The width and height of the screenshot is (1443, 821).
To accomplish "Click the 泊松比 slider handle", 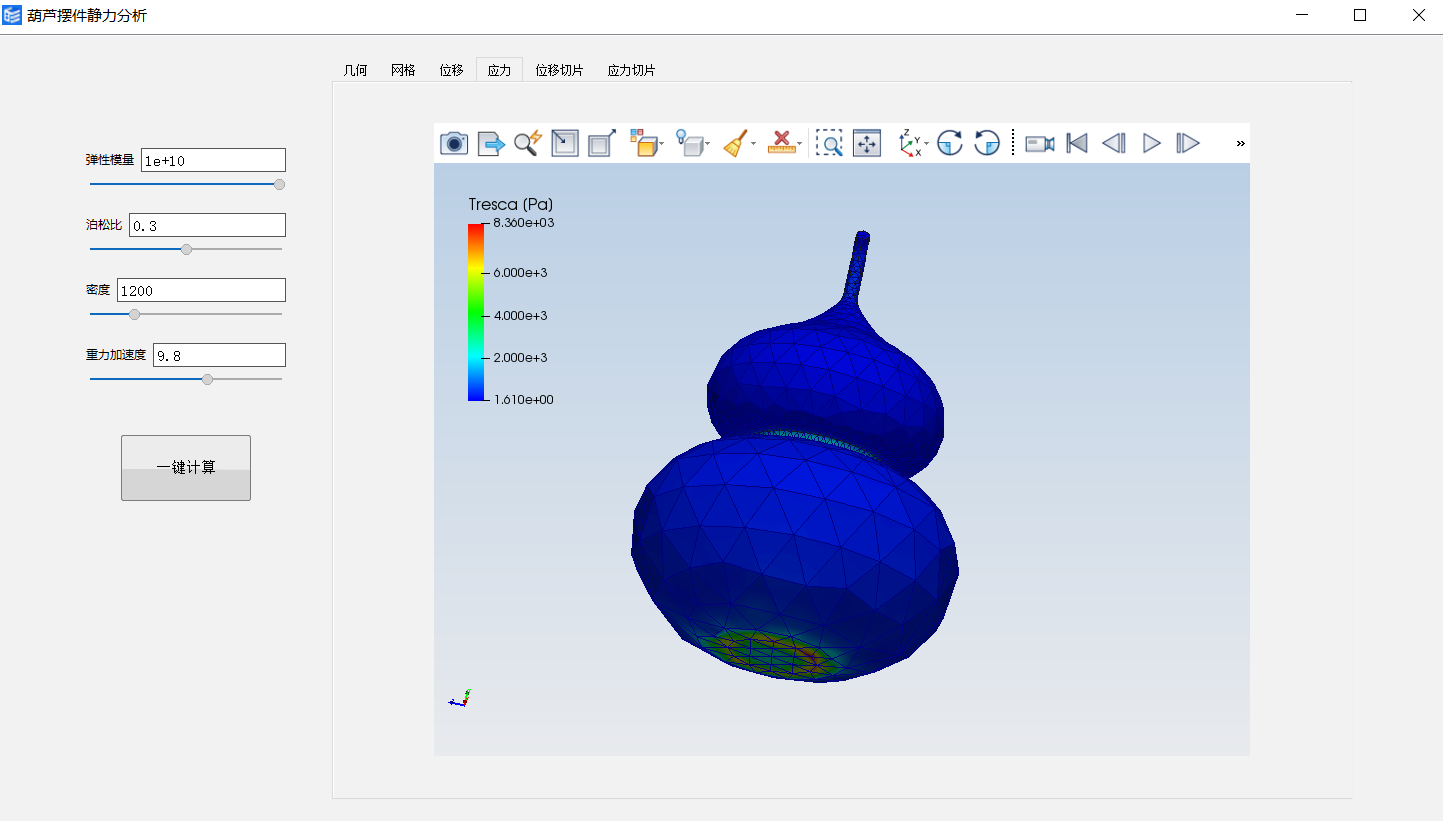I will (186, 249).
